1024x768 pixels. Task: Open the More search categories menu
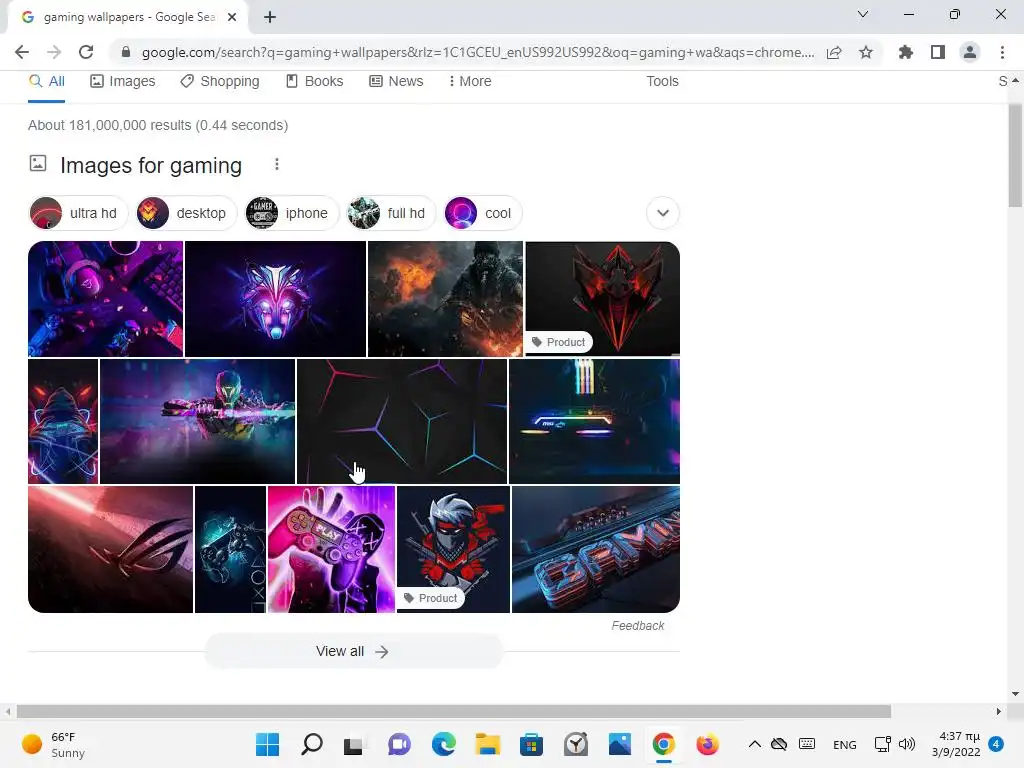470,82
